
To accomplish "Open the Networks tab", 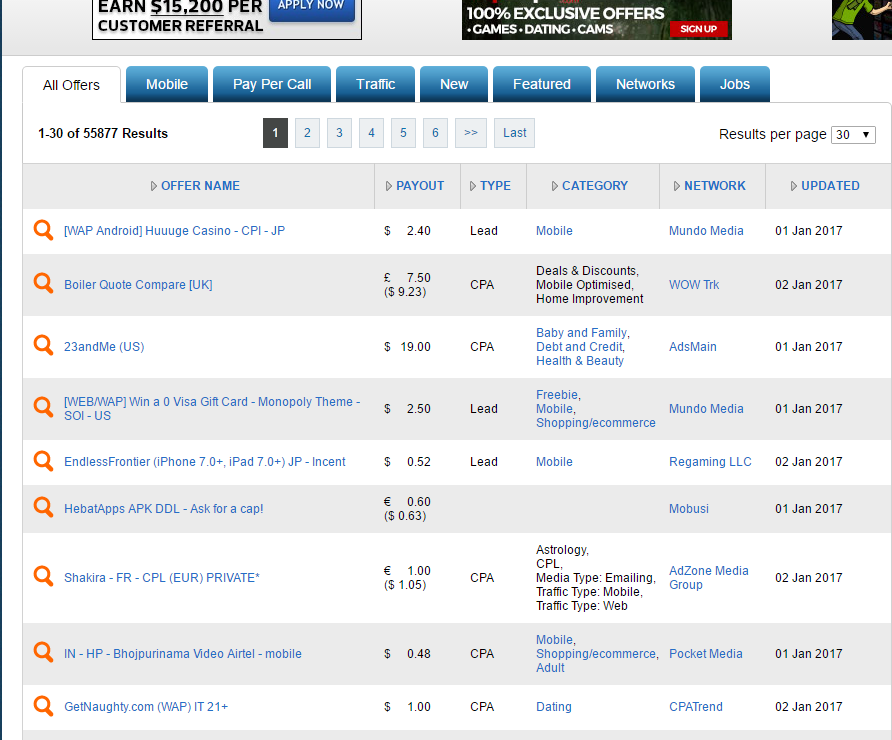I will coord(645,85).
